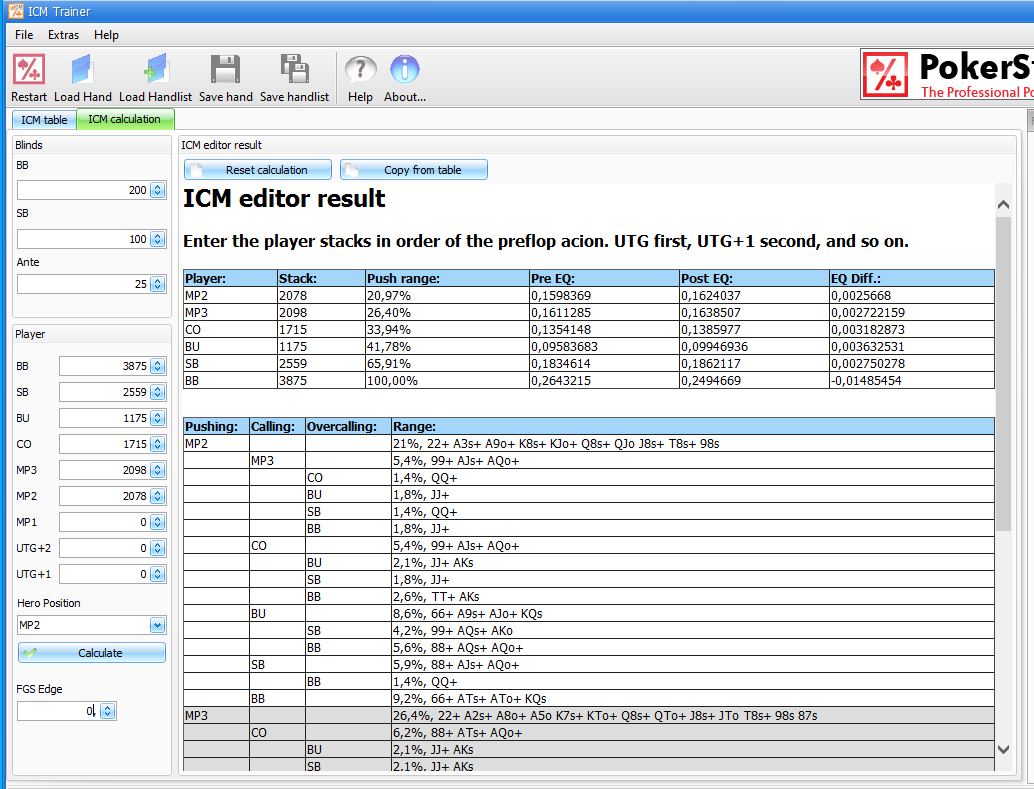Click the Copy from table button
The height and width of the screenshot is (789, 1034).
pos(413,170)
